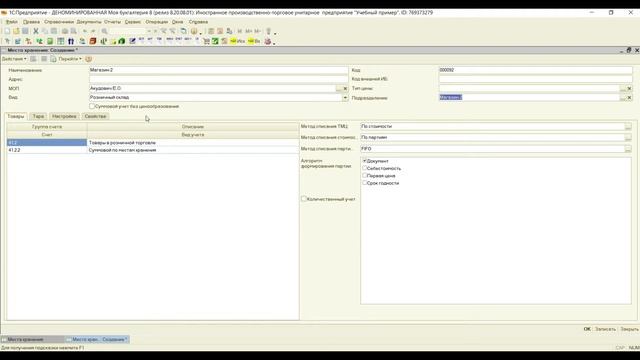Open the Справочники menu
The height and width of the screenshot is (360, 640).
click(x=59, y=22)
